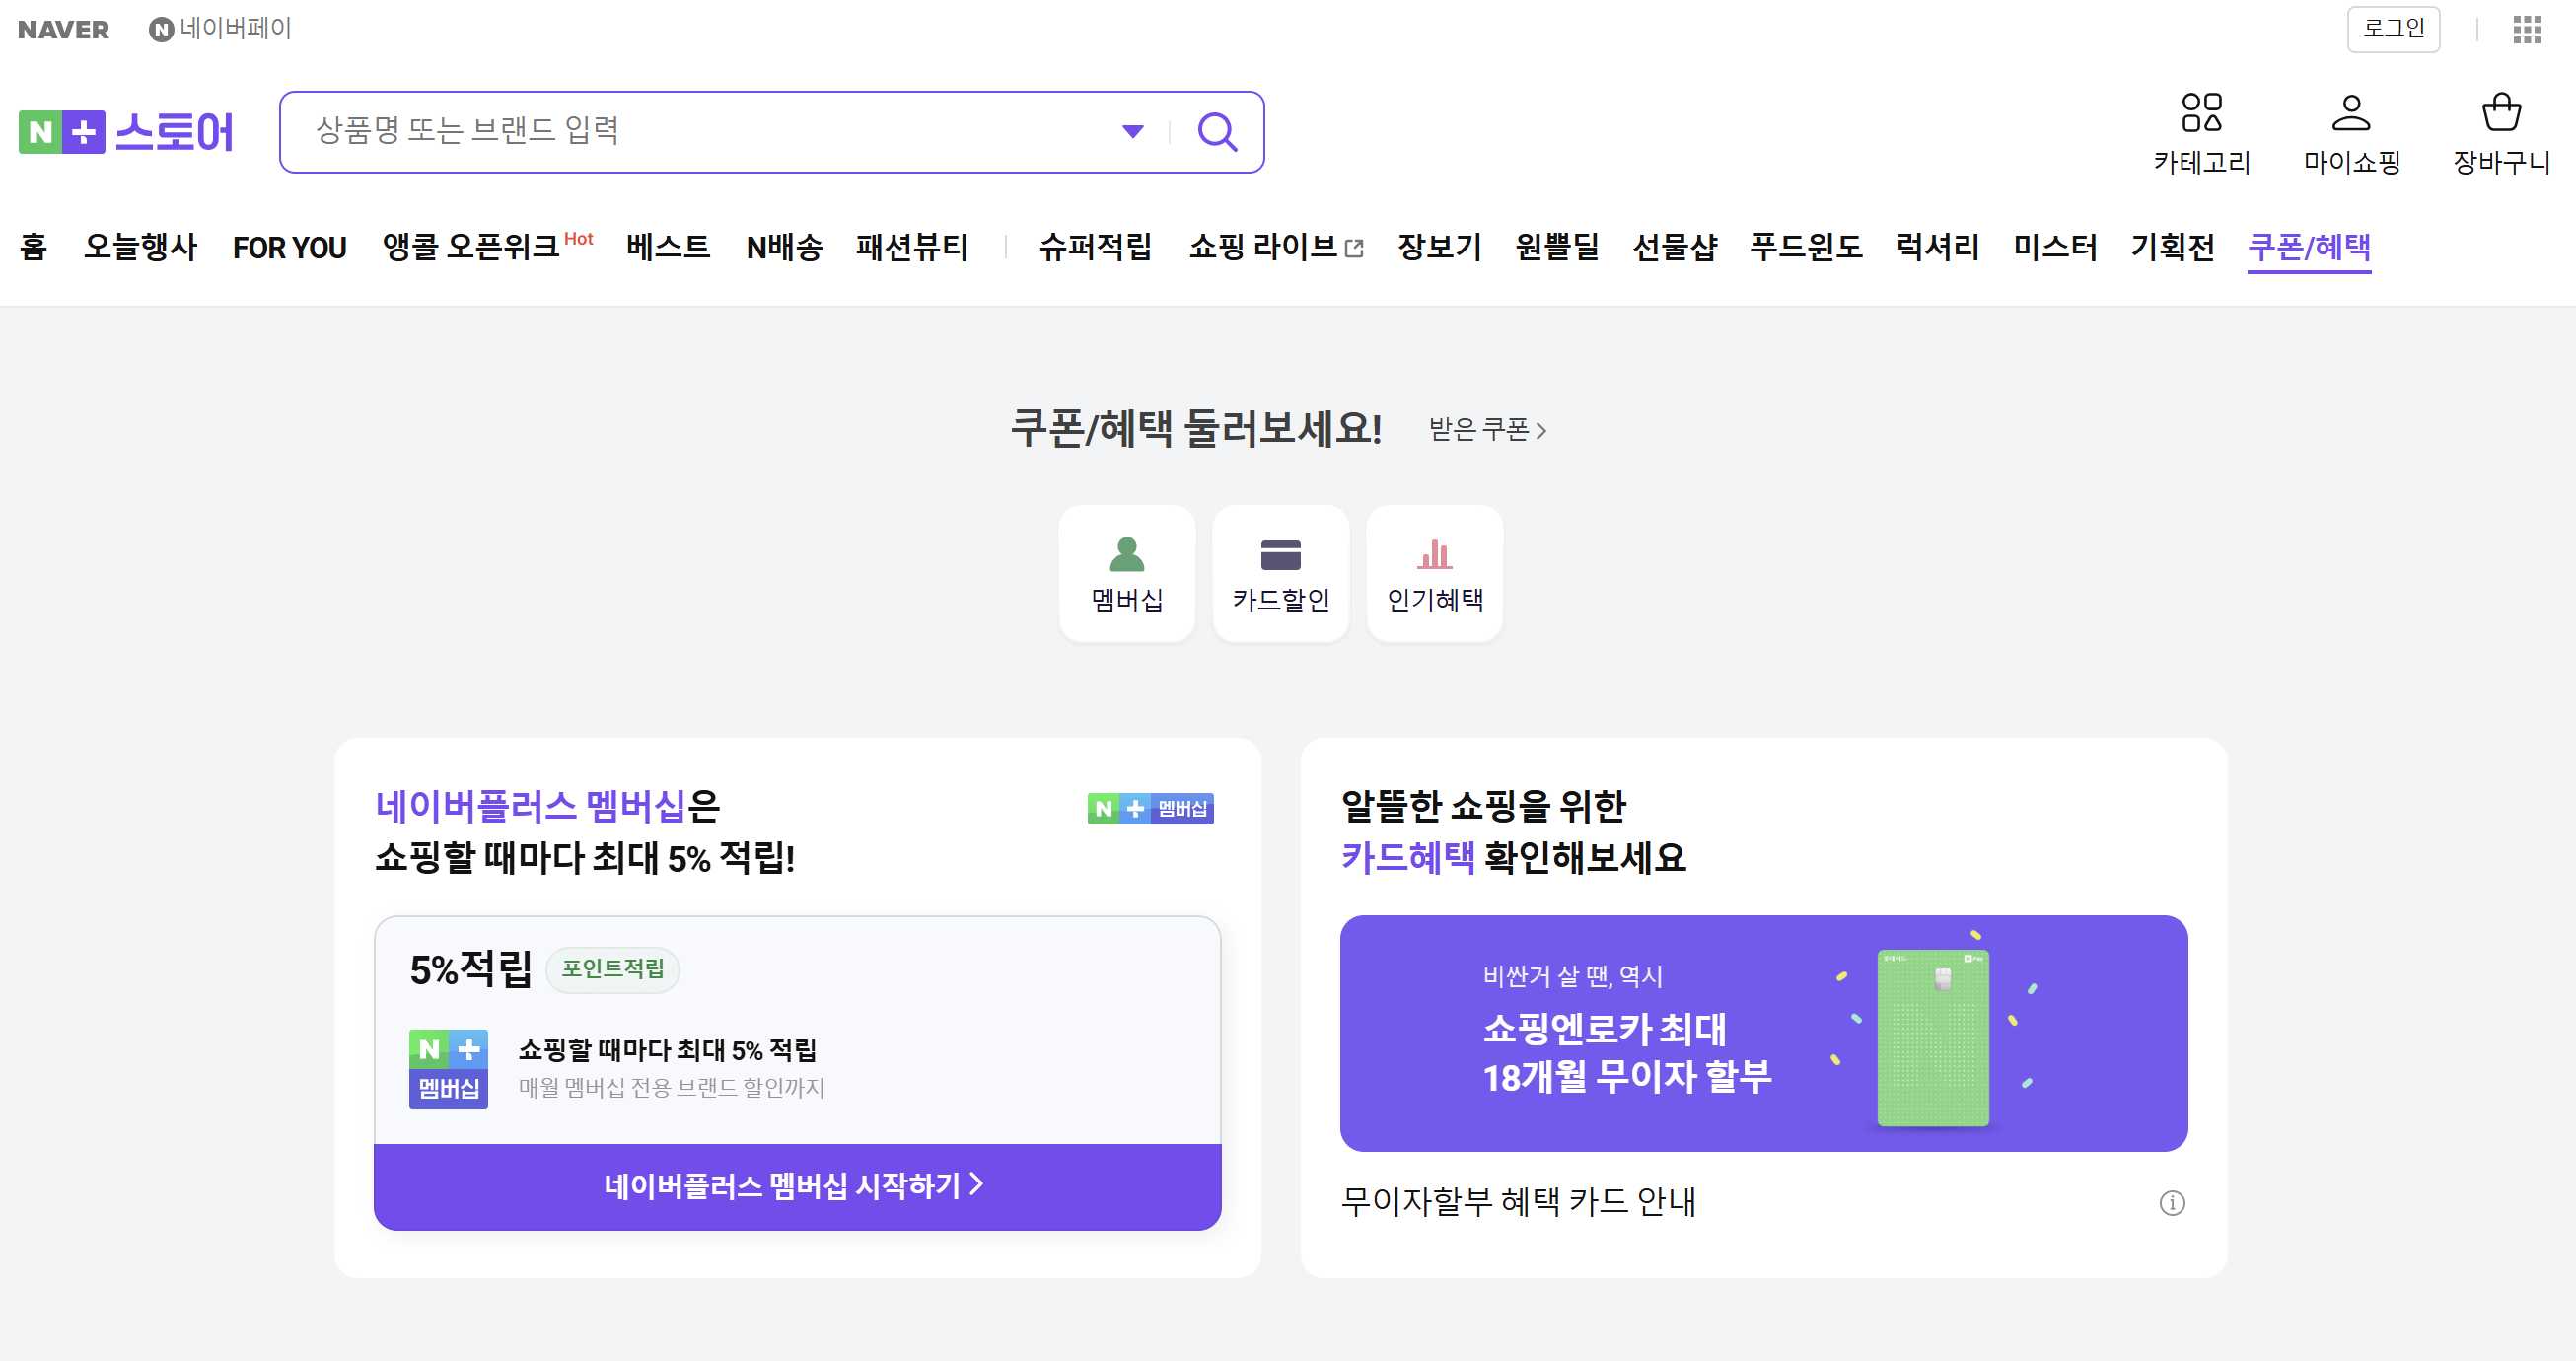
Task: Click the N+ 스토어 logo
Action: coord(125,132)
